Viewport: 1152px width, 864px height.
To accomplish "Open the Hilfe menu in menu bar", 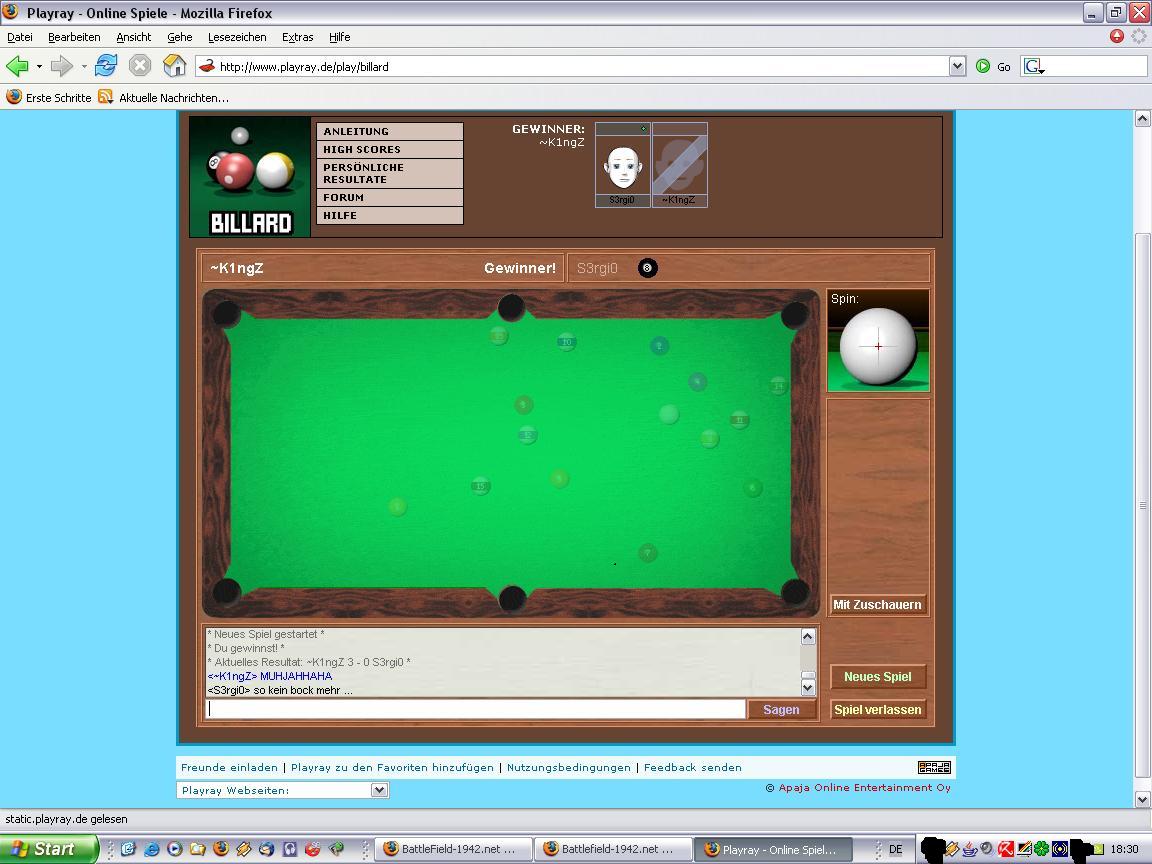I will coord(339,37).
